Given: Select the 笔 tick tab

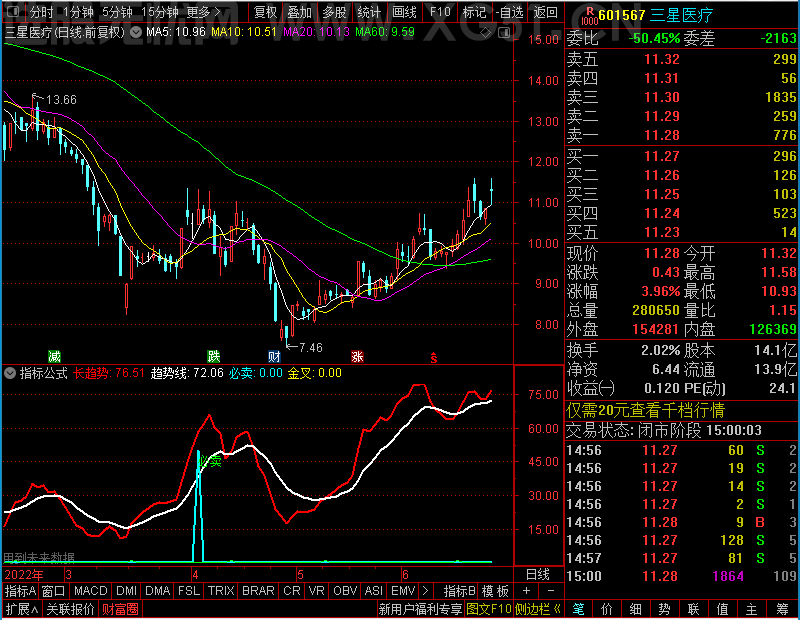Looking at the screenshot, I should [578, 609].
